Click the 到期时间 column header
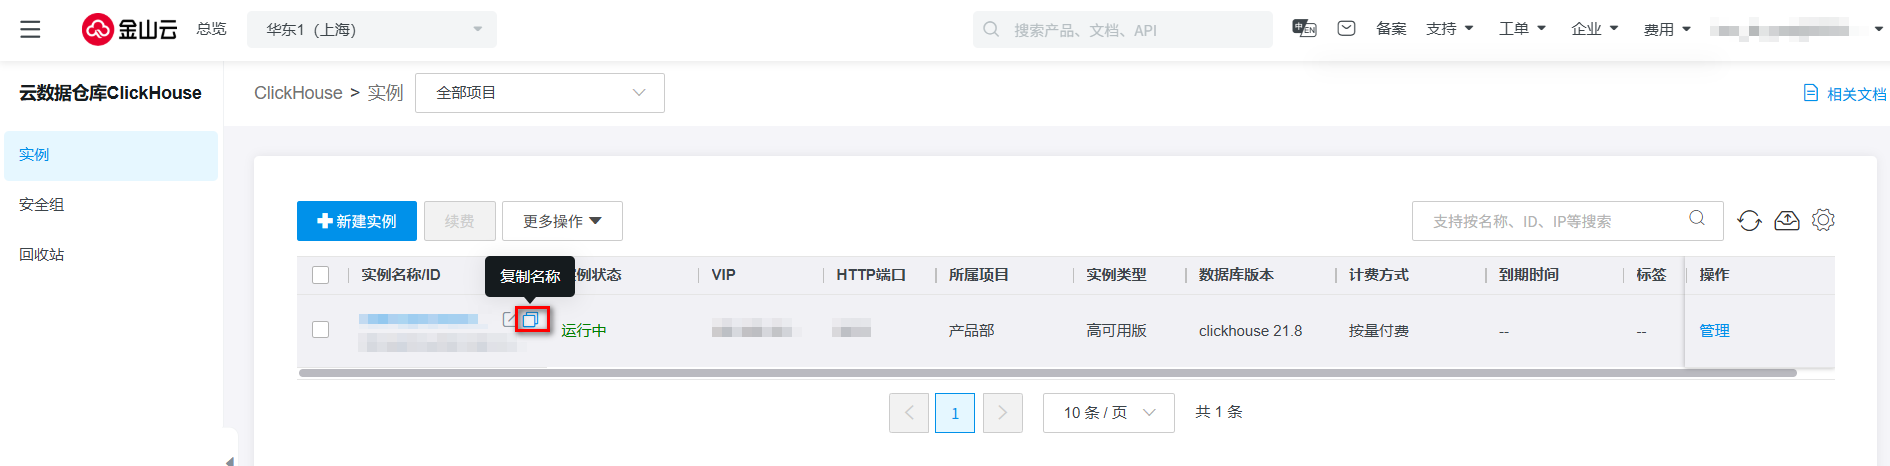The height and width of the screenshot is (466, 1890). tap(1529, 275)
